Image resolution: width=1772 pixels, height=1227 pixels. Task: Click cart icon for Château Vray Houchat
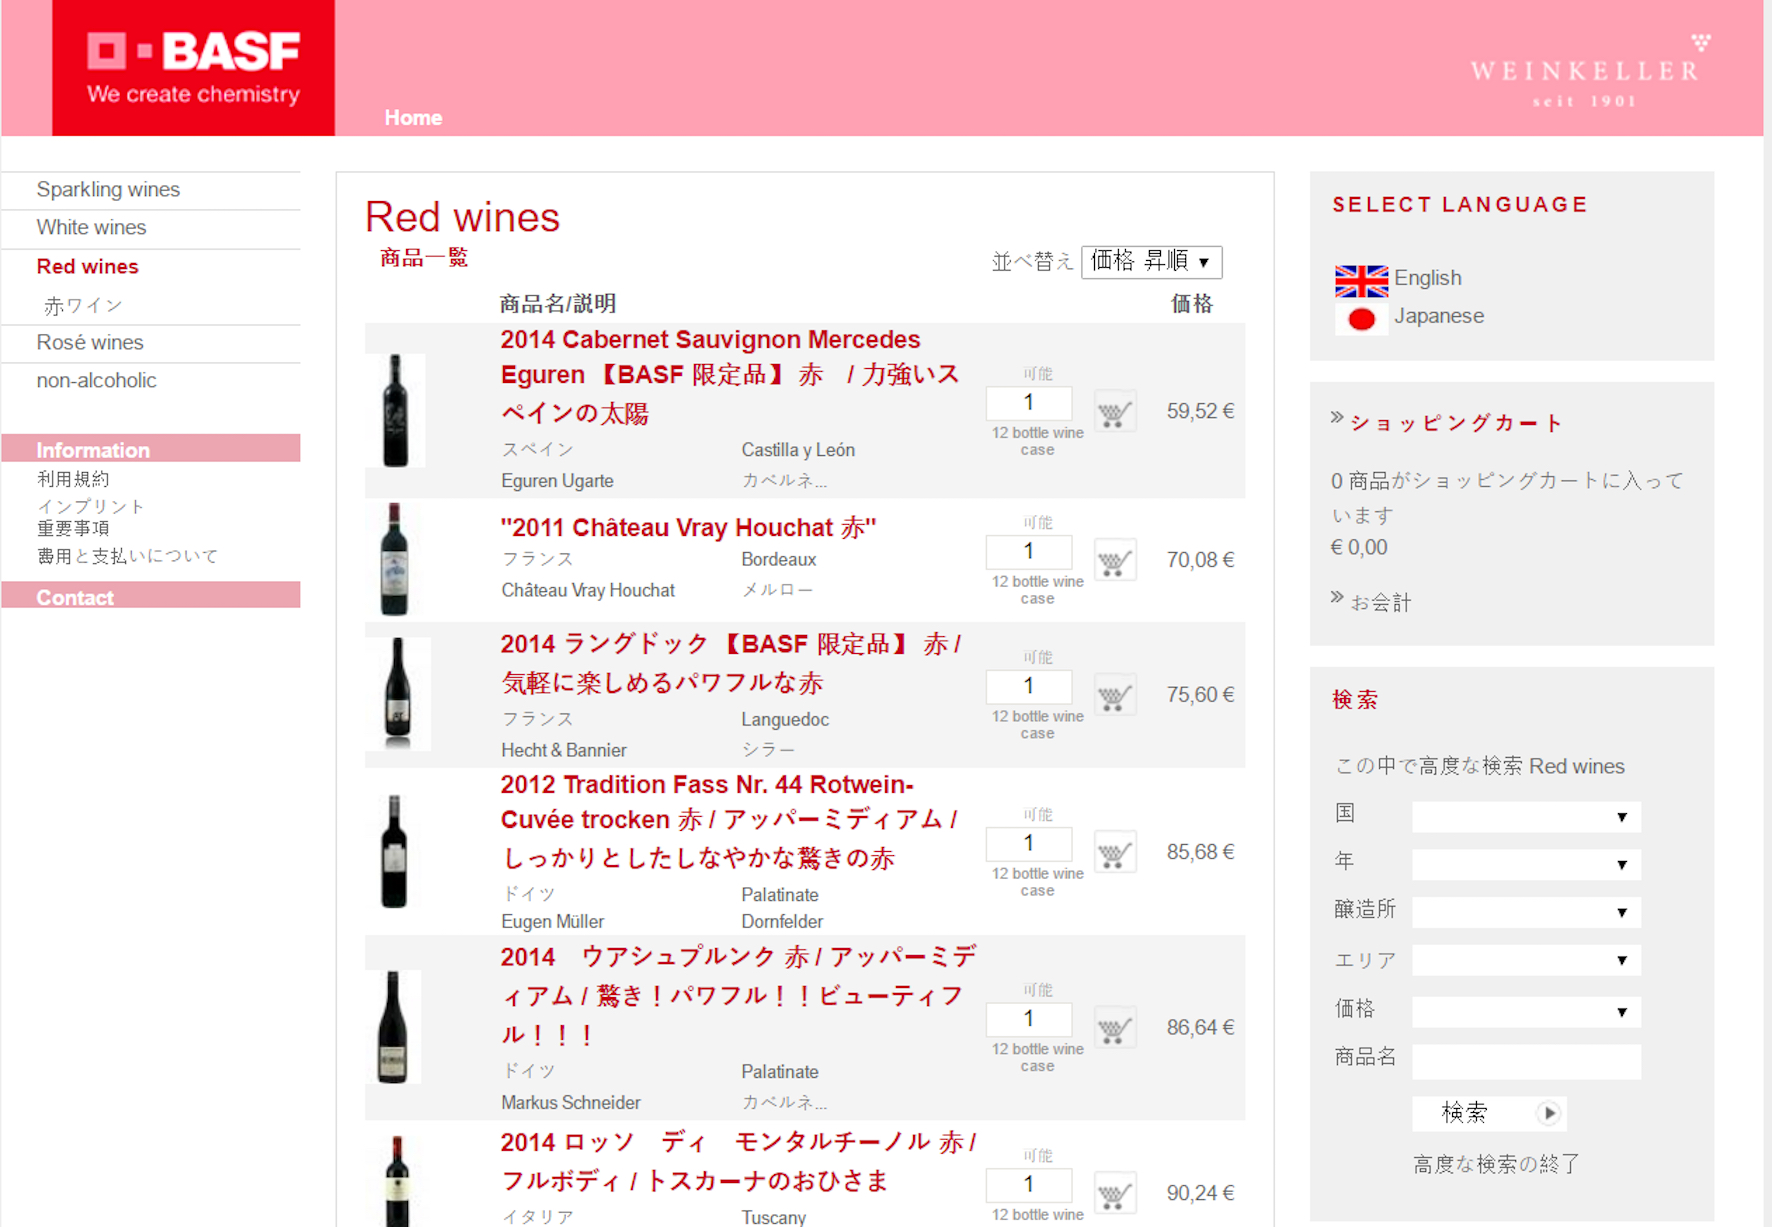1114,561
